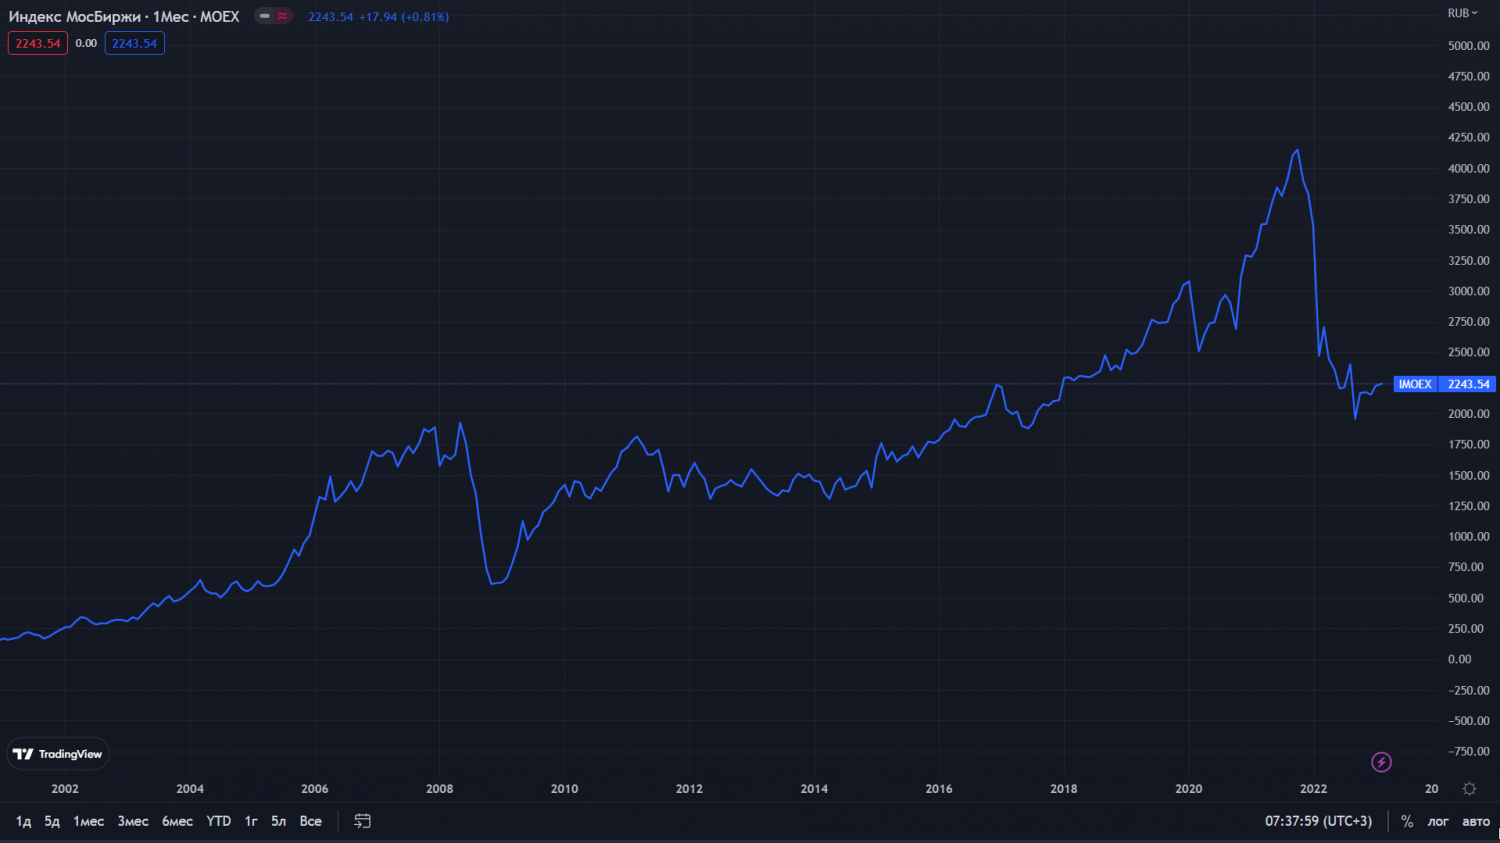This screenshot has height=843, width=1500.
Task: Toggle logarithmic scale (лог)
Action: point(1438,821)
